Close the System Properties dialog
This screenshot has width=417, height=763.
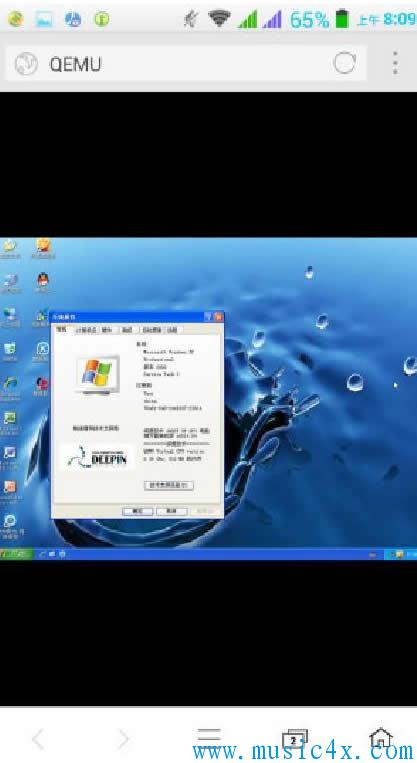tap(218, 317)
